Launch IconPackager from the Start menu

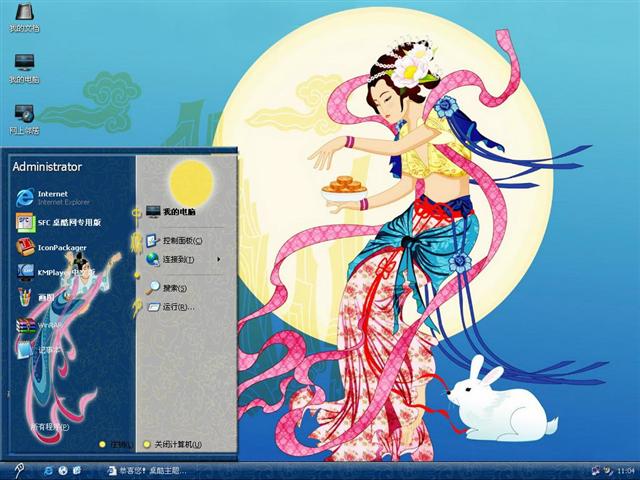click(51, 247)
